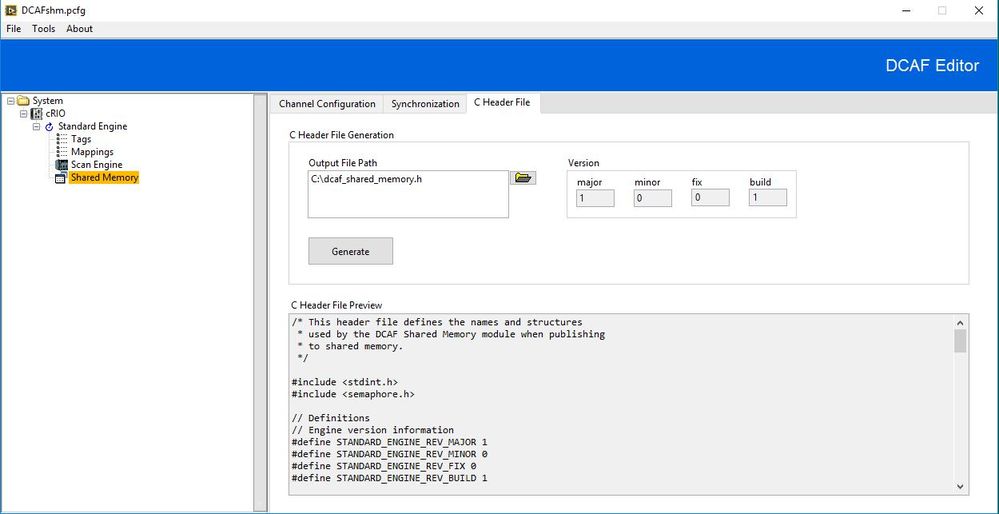Collapse the Standard Engine node
999x514 pixels.
(x=37, y=127)
